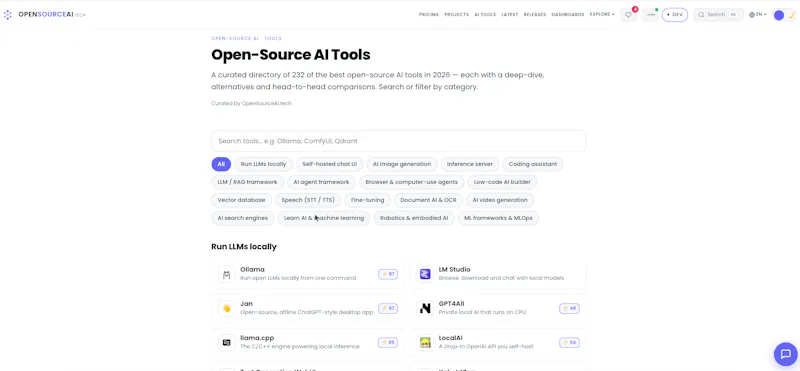Filter by LLM / RAG framework
This screenshot has height=371, width=800.
click(x=247, y=182)
